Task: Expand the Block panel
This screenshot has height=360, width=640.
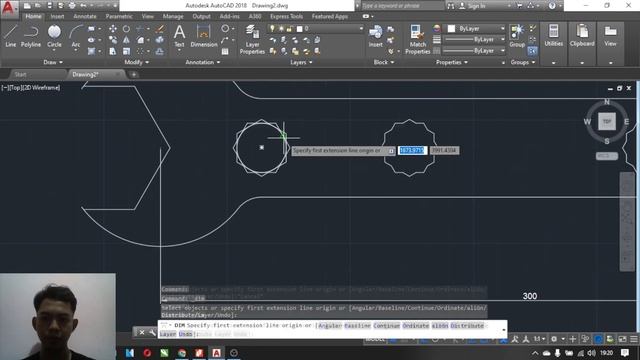Action: 384,62
